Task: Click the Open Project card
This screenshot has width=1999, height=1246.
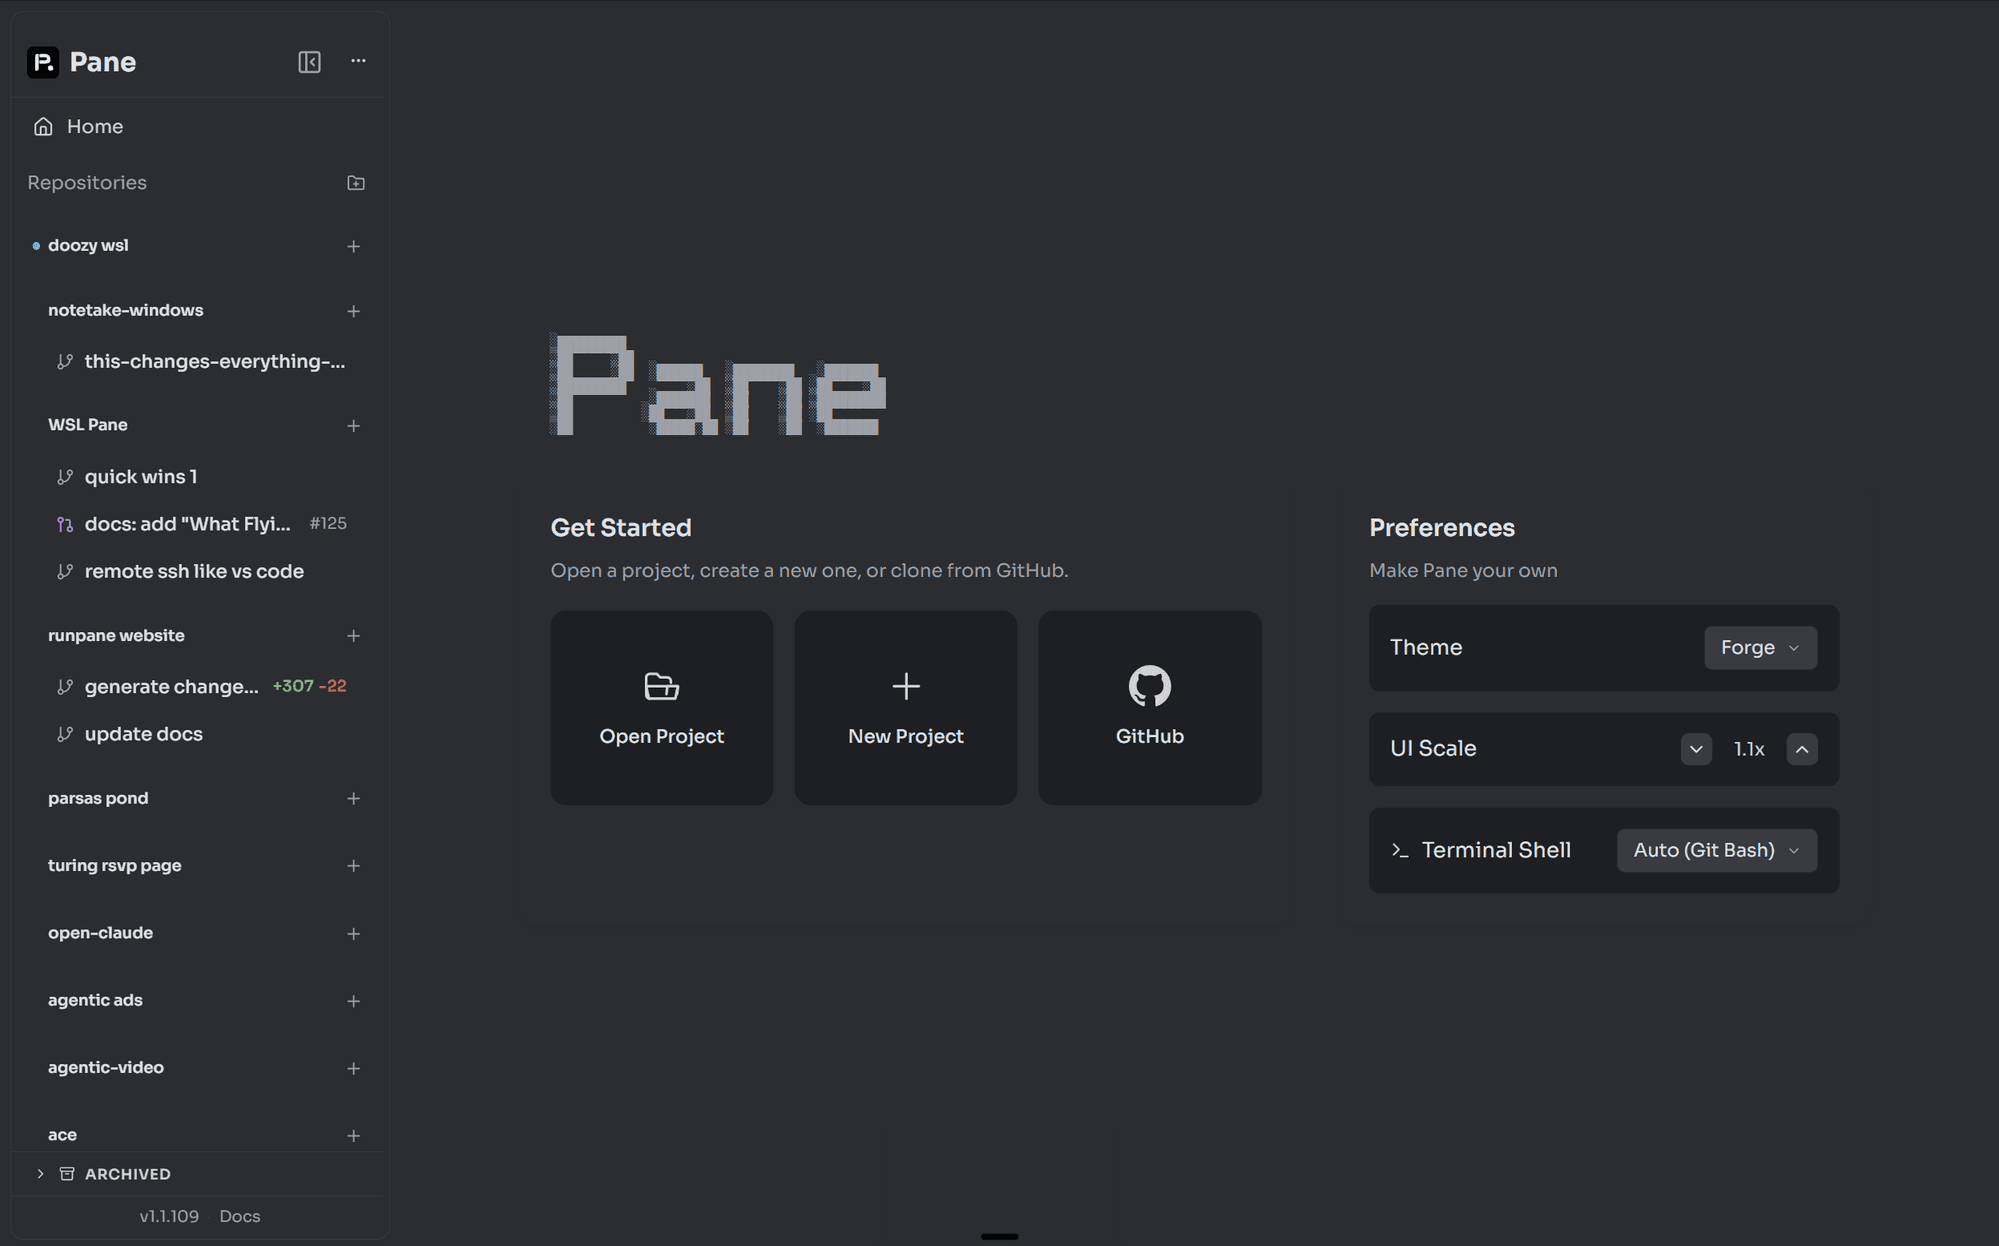Action: coord(661,708)
